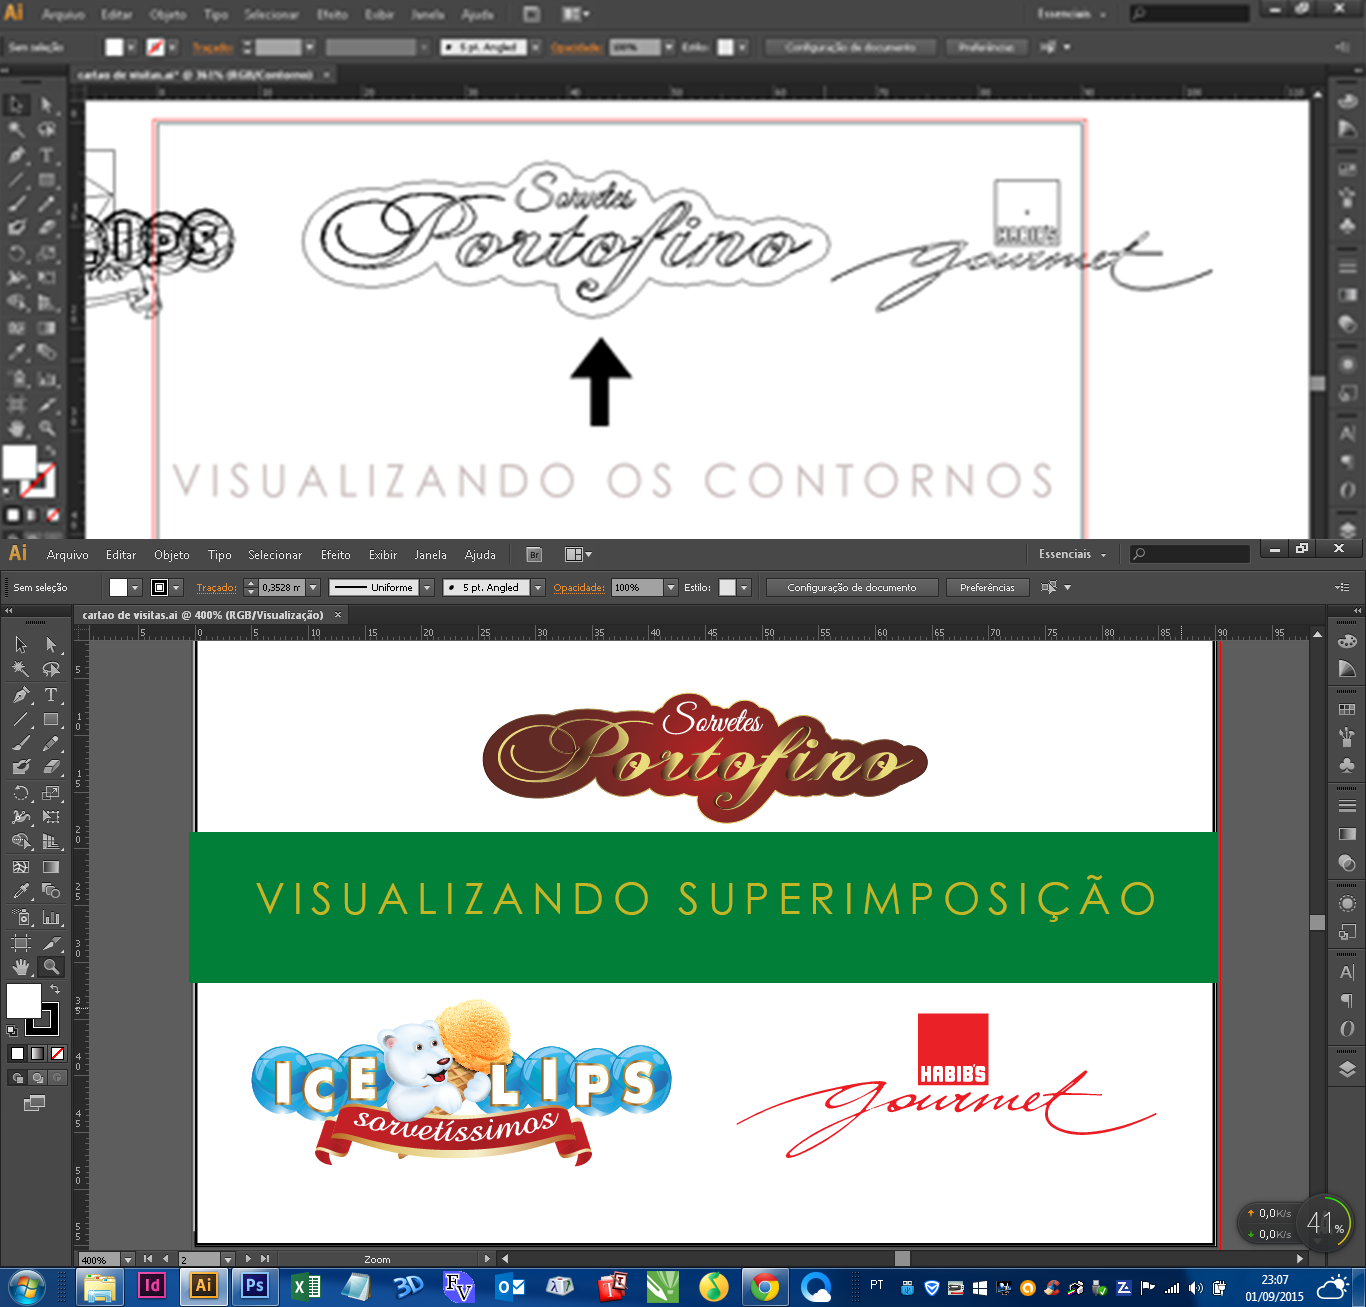The width and height of the screenshot is (1366, 1307).
Task: Open the Selecionar menu in lower window
Action: click(x=275, y=555)
